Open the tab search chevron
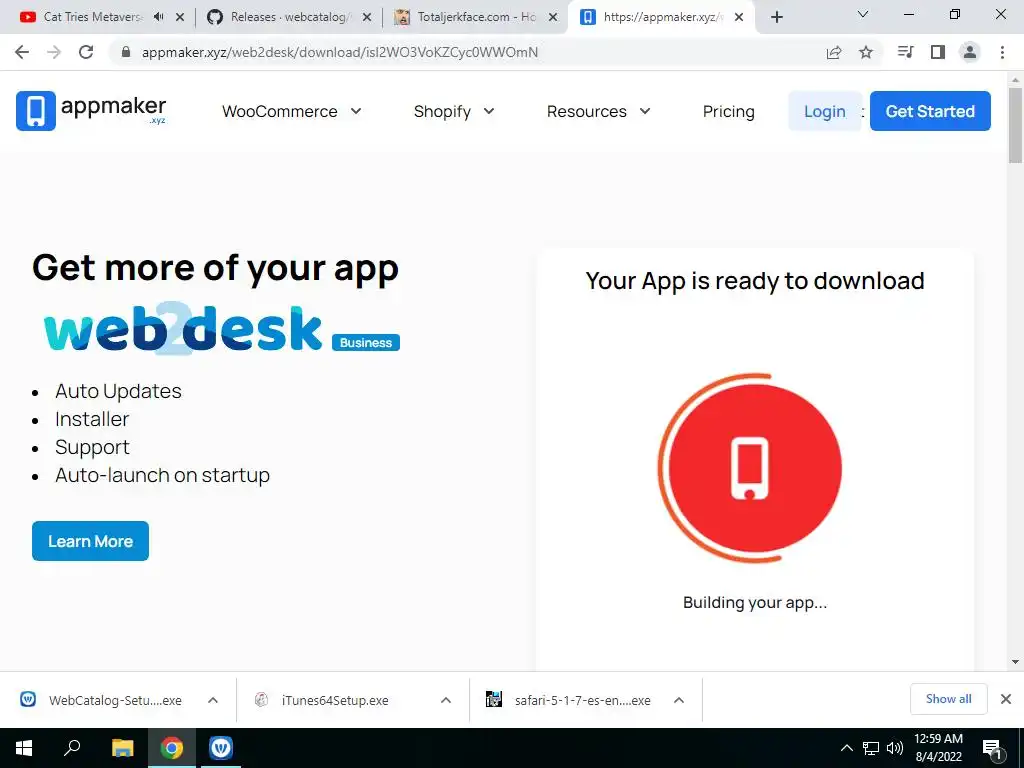1024x768 pixels. pyautogui.click(x=863, y=14)
